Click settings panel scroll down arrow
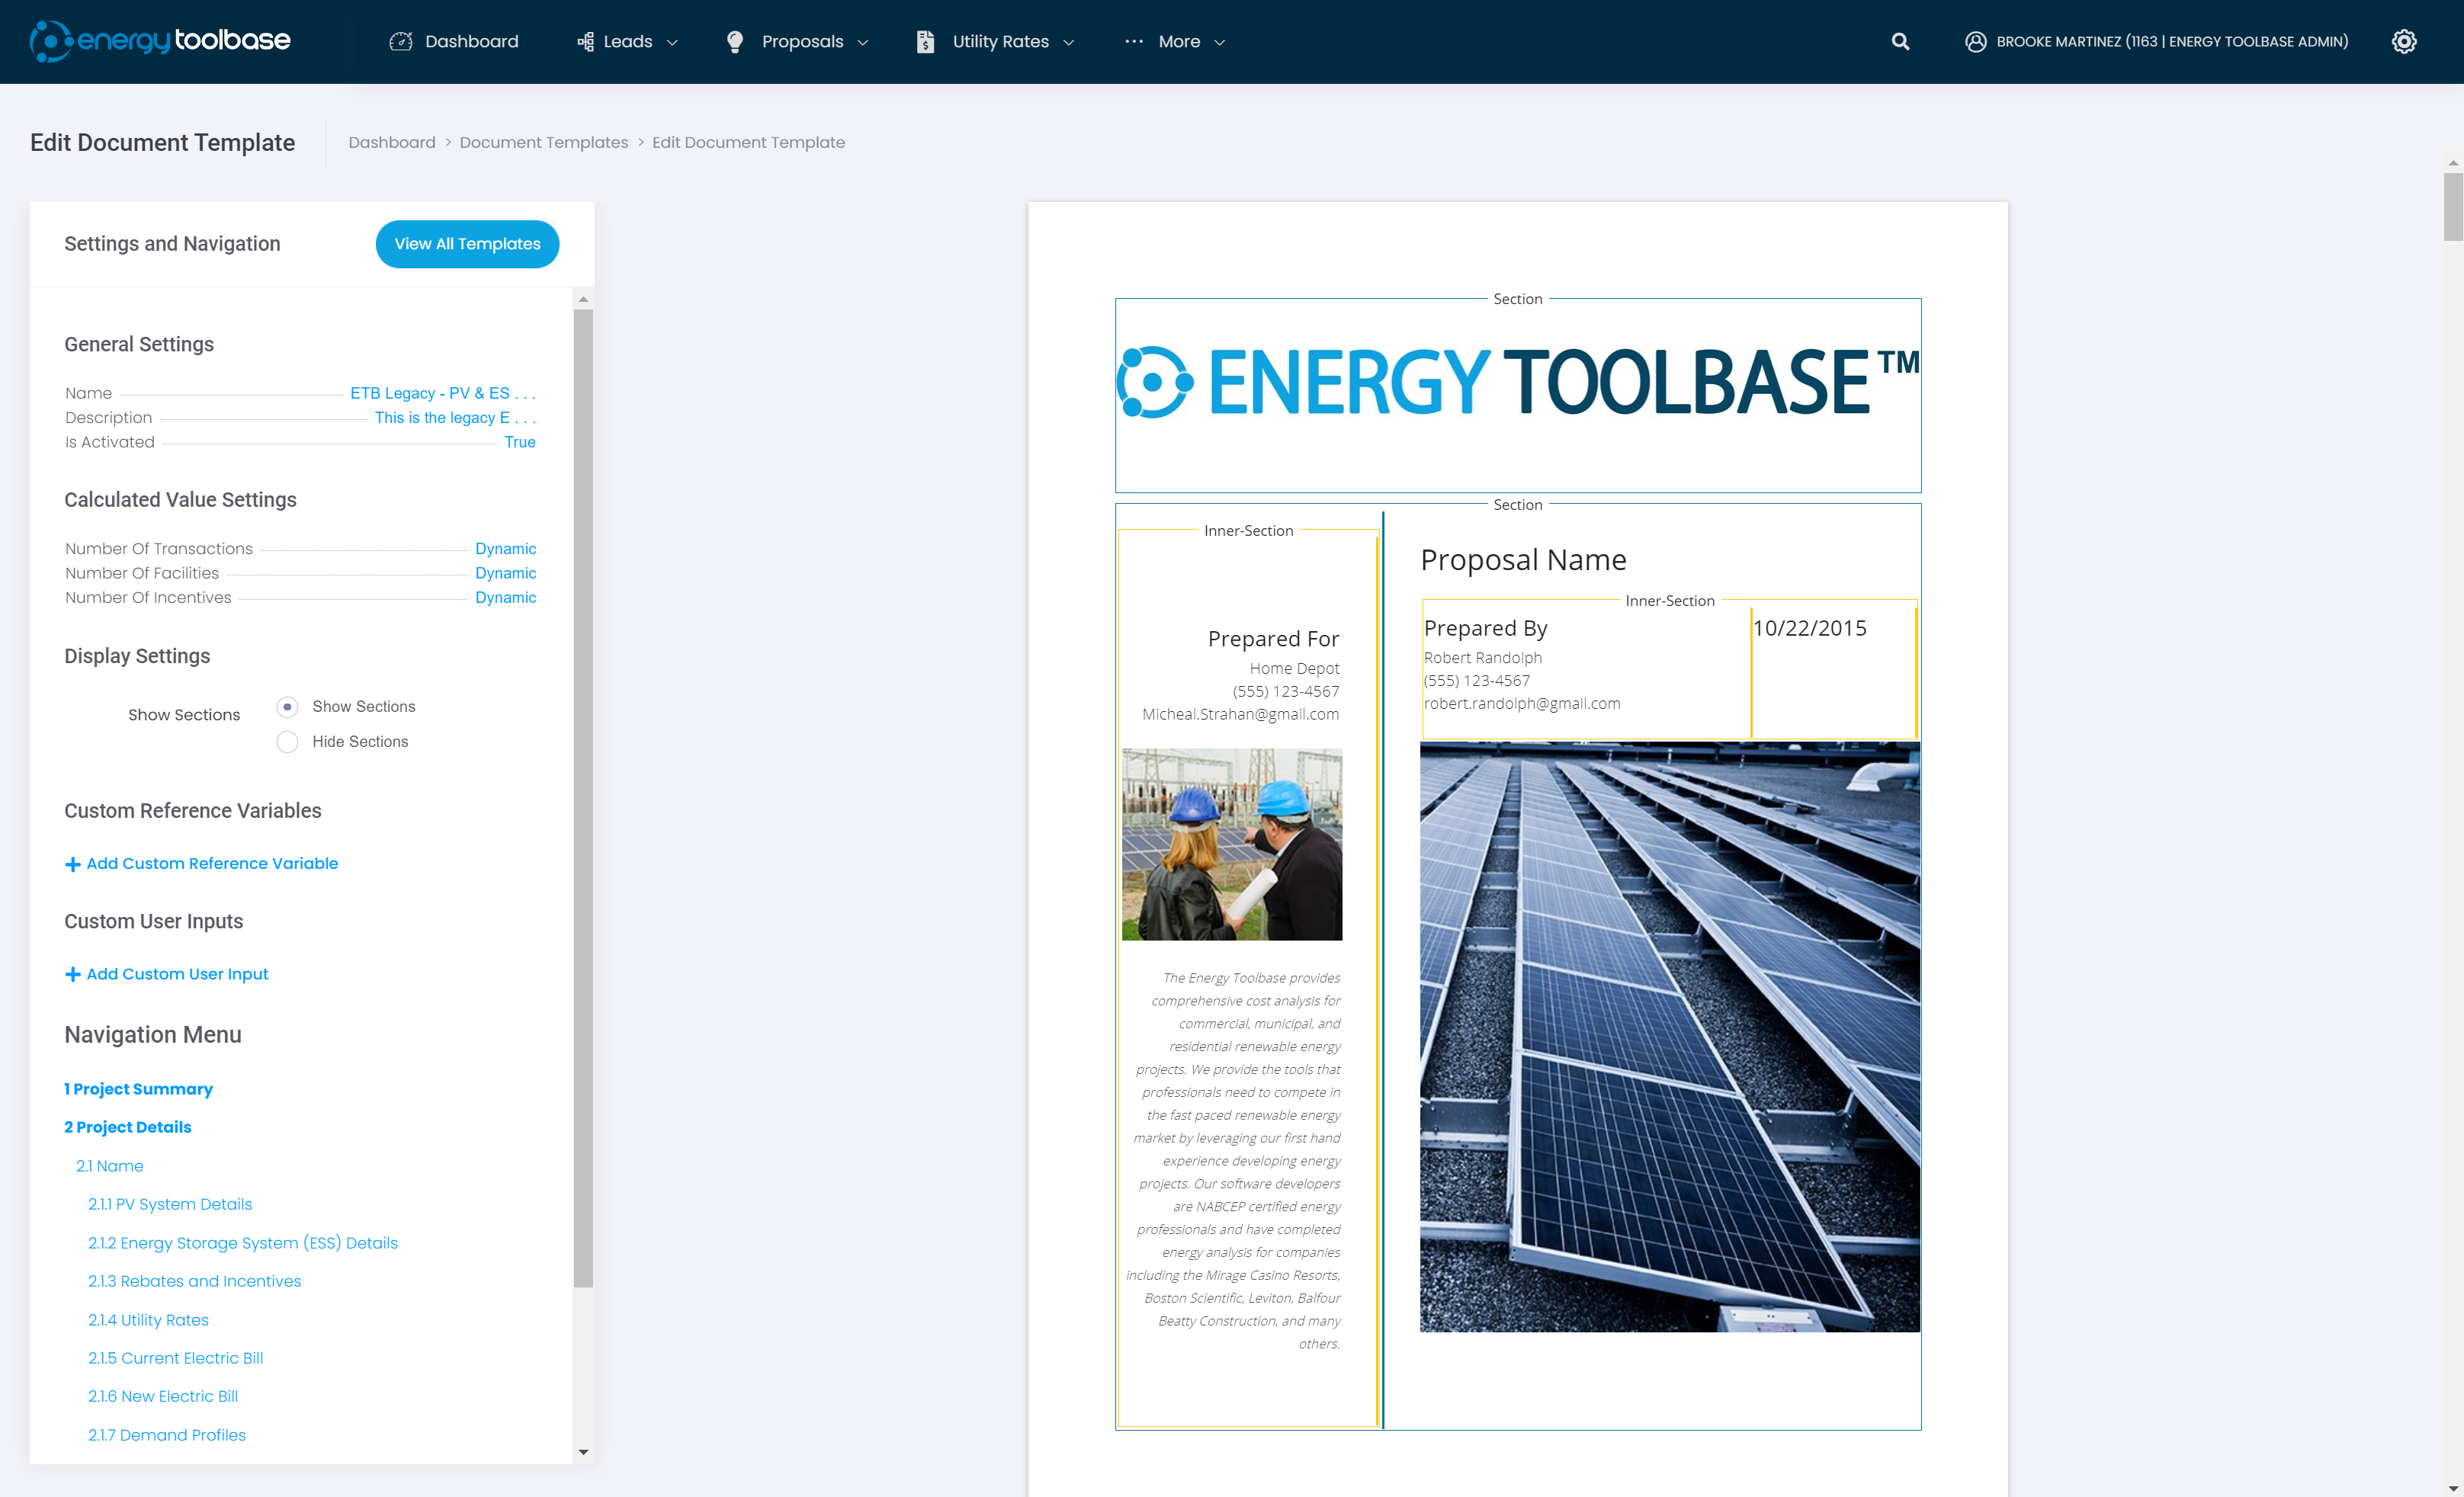Viewport: 2464px width, 1497px height. tap(584, 1453)
